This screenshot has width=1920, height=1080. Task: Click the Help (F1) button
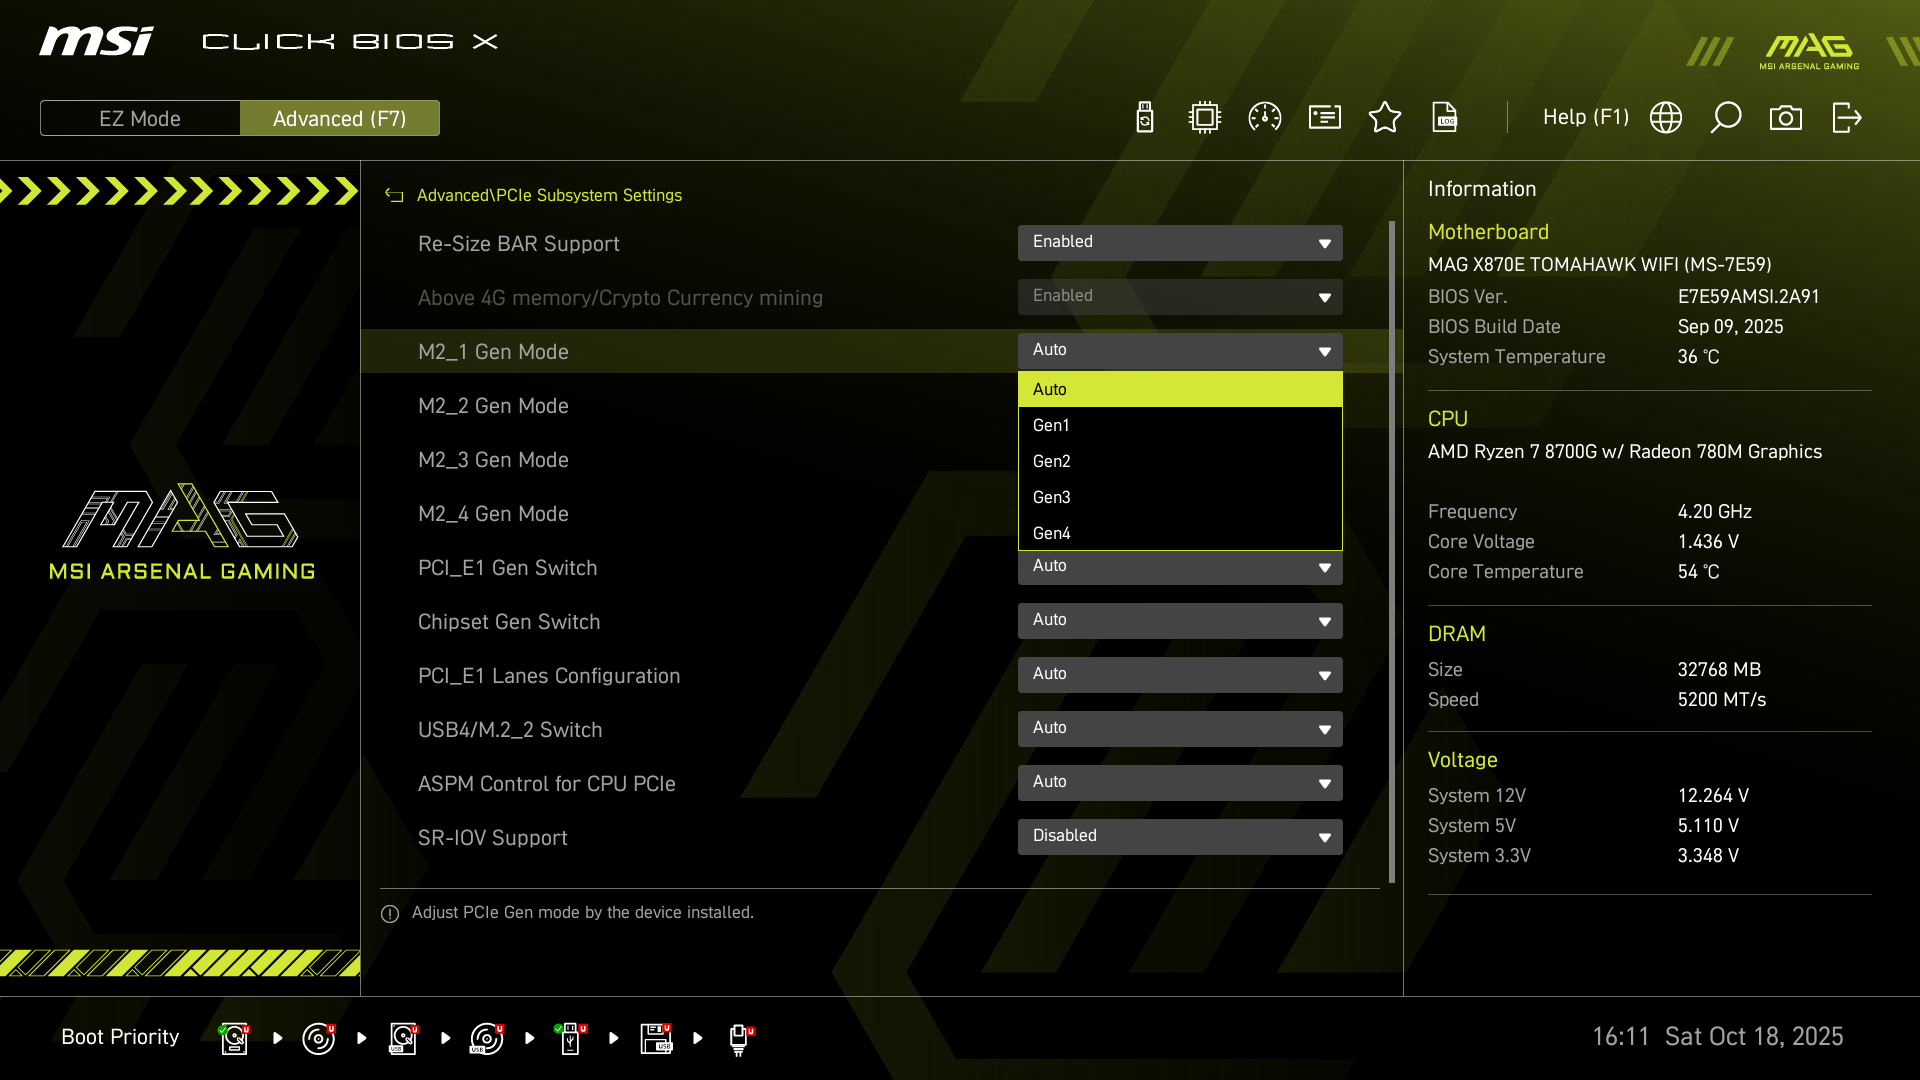click(1585, 117)
